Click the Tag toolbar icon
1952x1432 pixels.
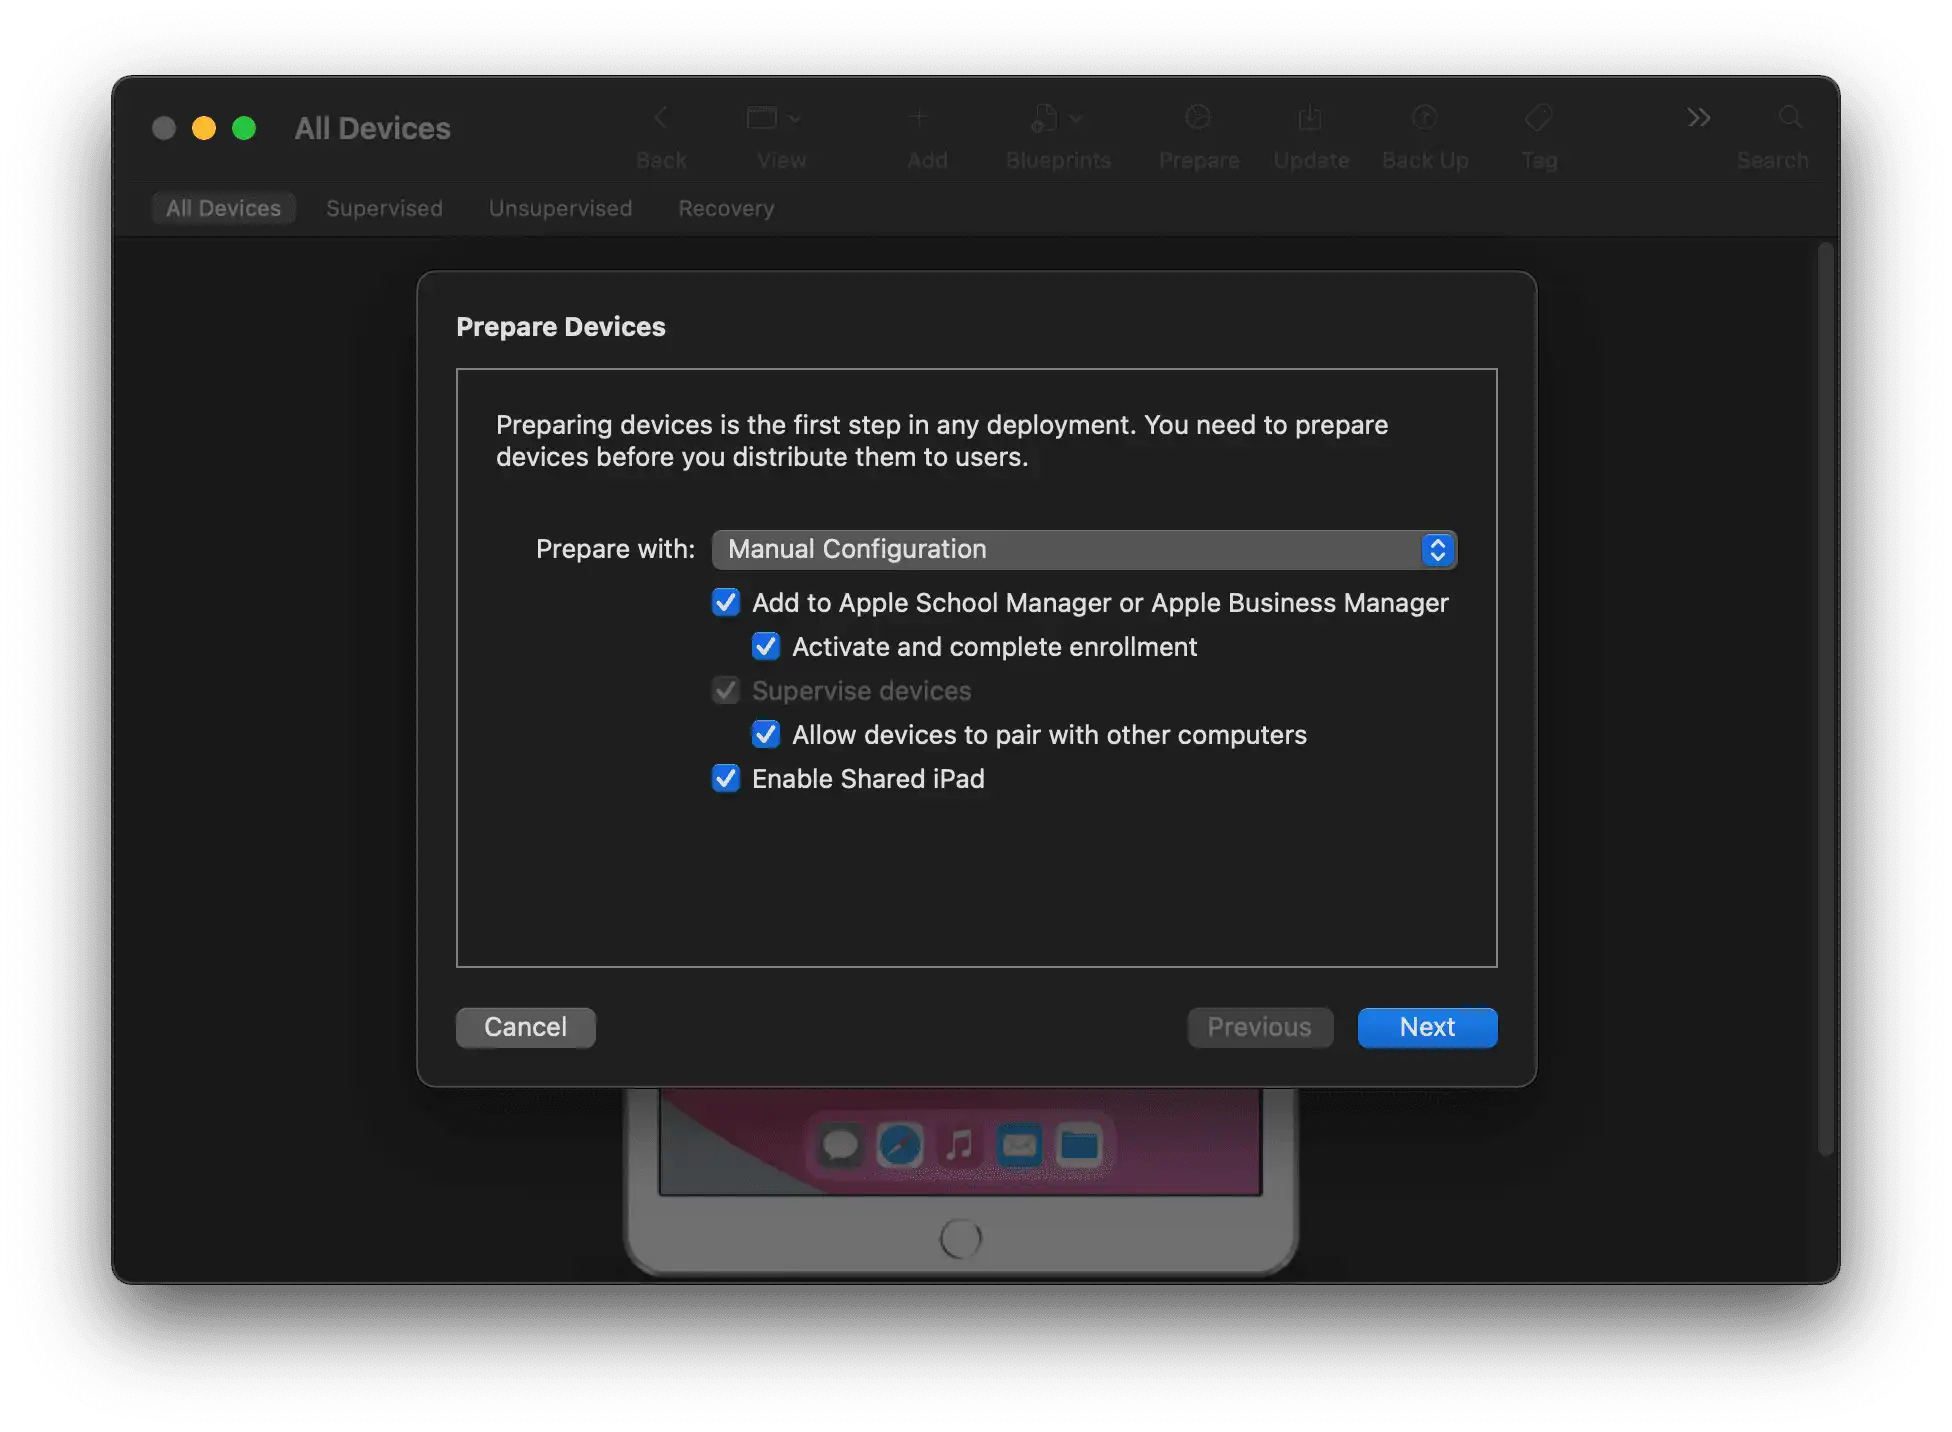pos(1538,118)
